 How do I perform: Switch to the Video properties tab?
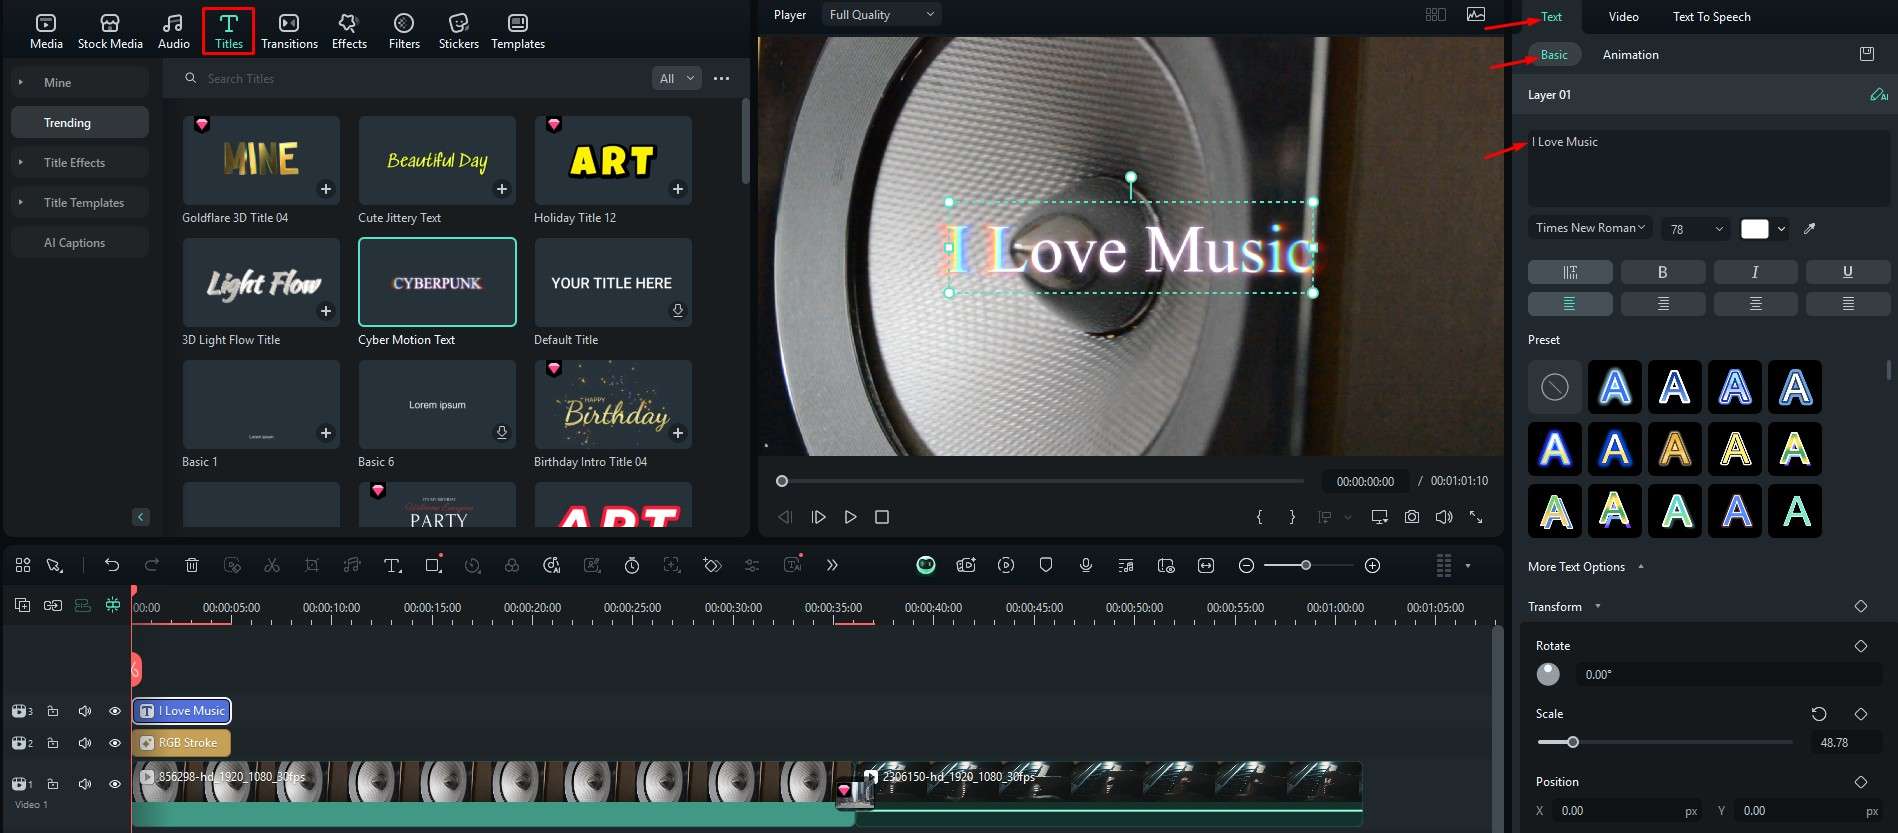[1623, 17]
